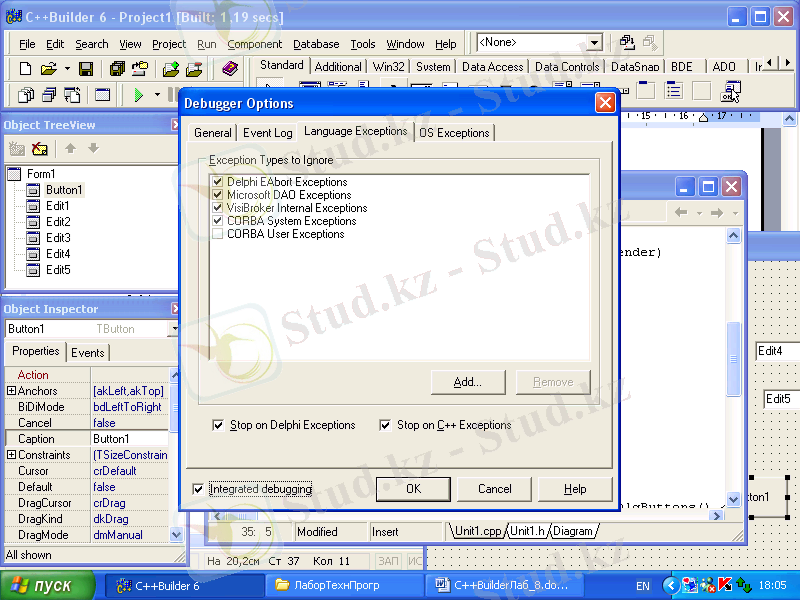This screenshot has width=800, height=600.
Task: Click the Remove button
Action: pyautogui.click(x=553, y=382)
